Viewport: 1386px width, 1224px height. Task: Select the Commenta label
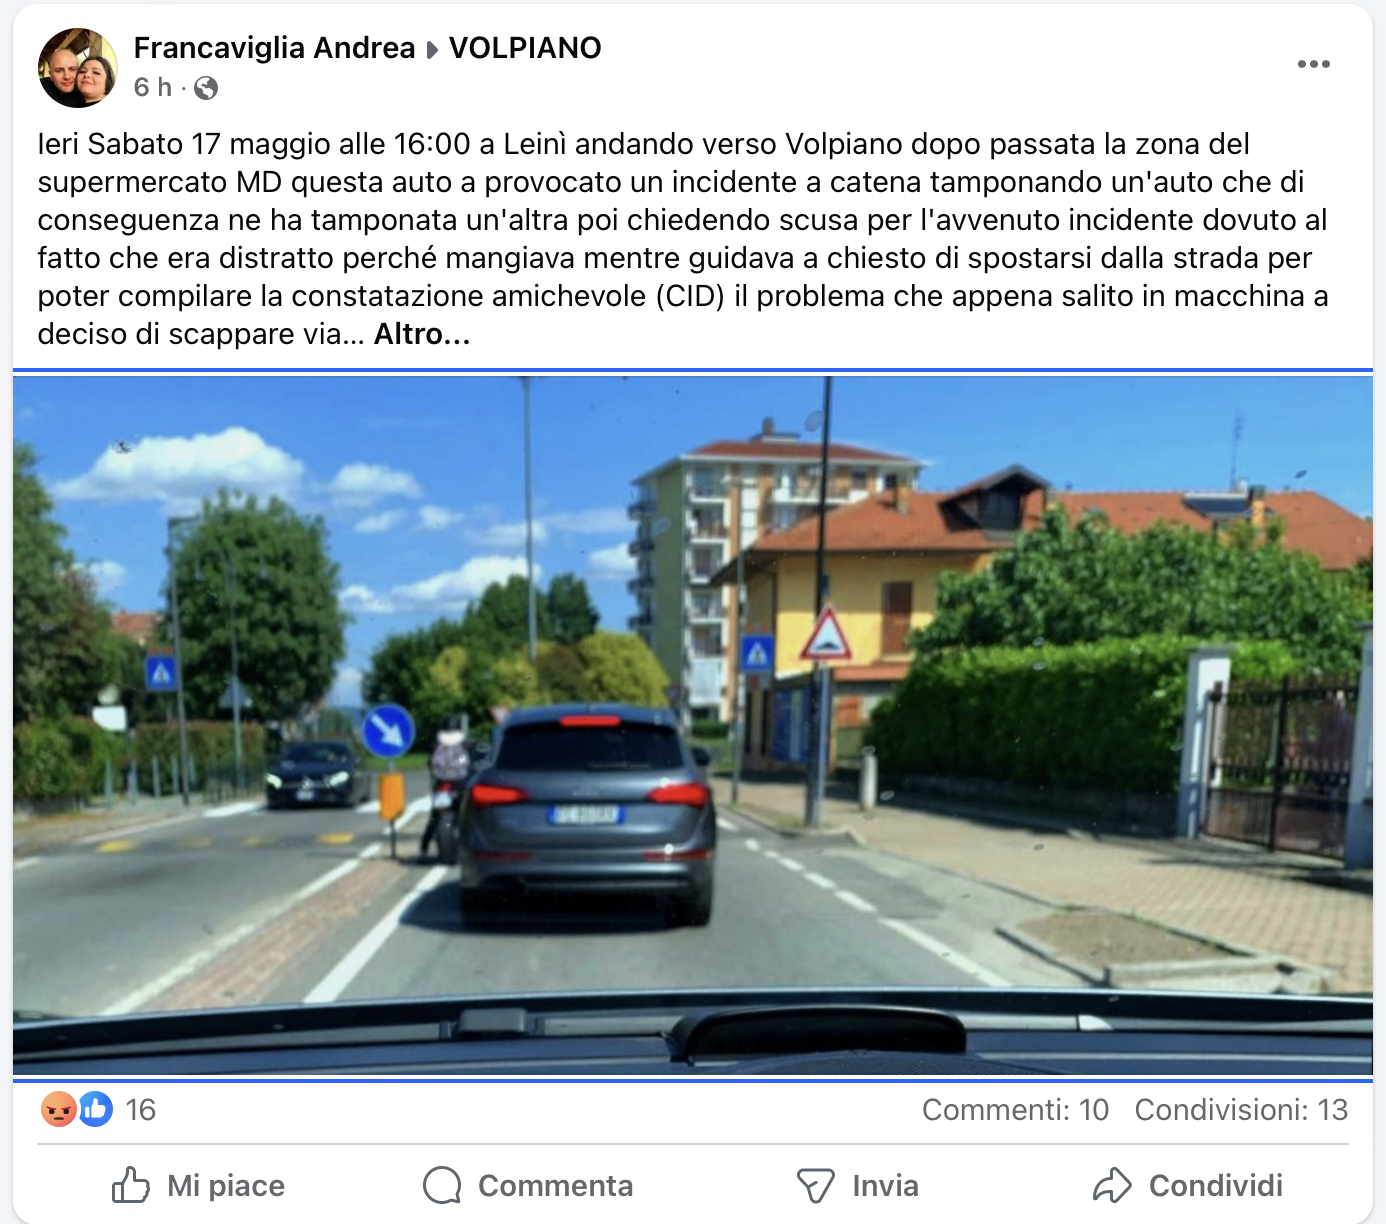coord(555,1186)
